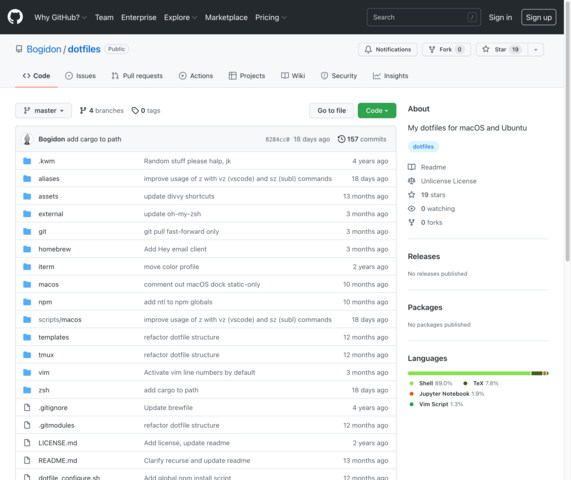Open the master branch dropdown

pos(43,110)
